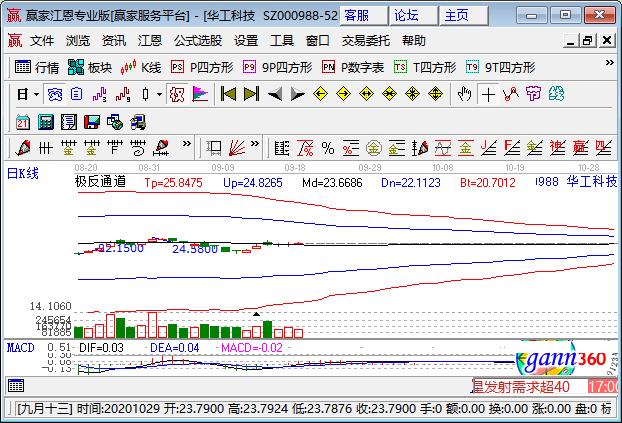
Task: Select the hand pan tool
Action: 465,94
